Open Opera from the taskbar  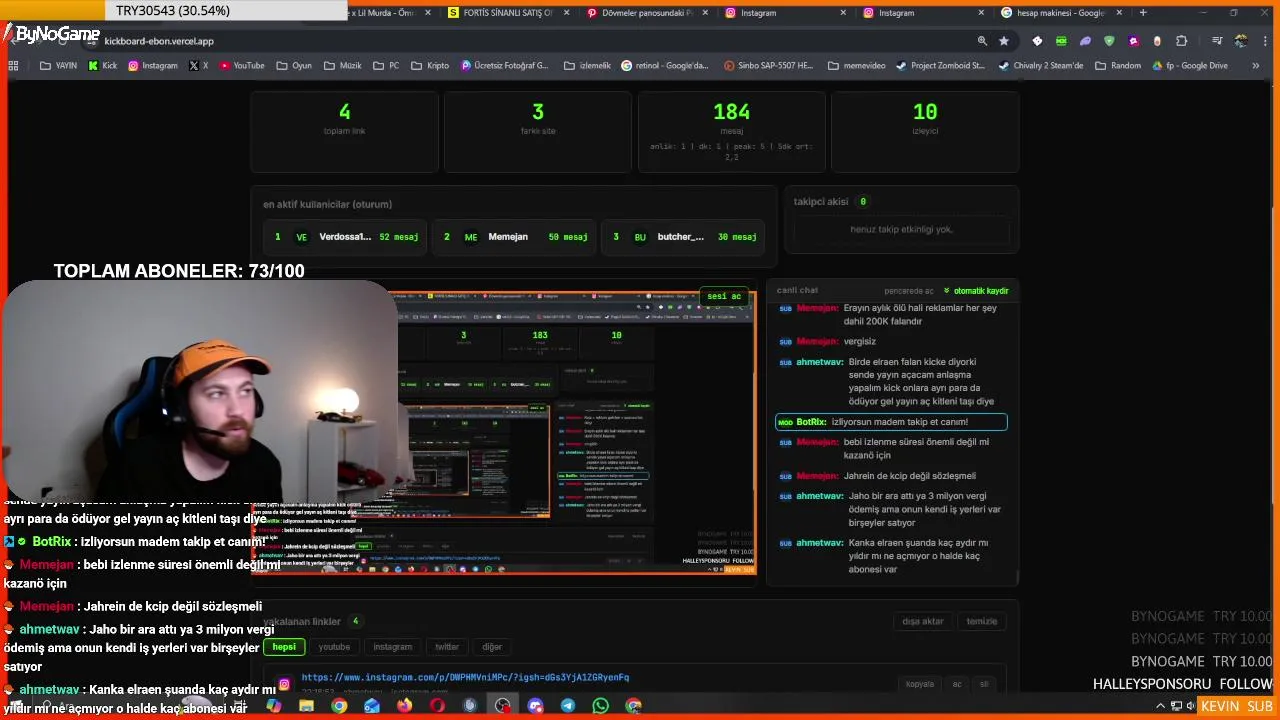[437, 705]
